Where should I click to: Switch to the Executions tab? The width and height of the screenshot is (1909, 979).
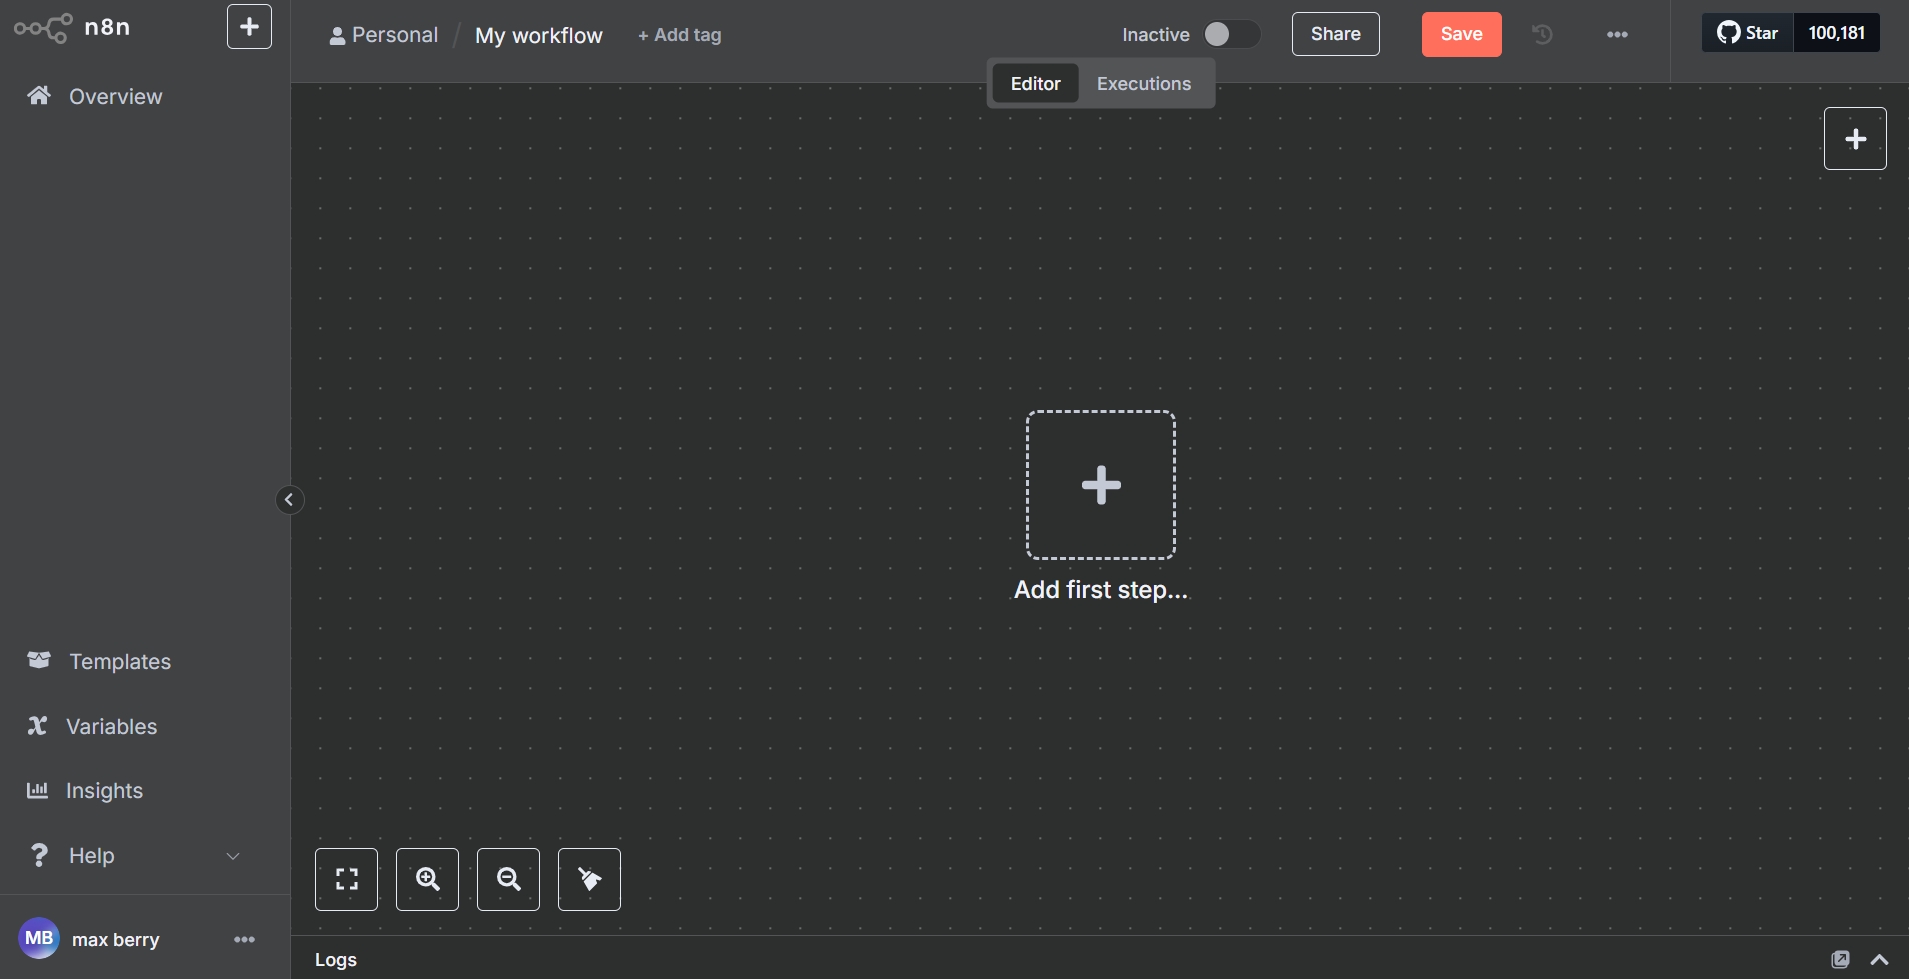tap(1143, 84)
